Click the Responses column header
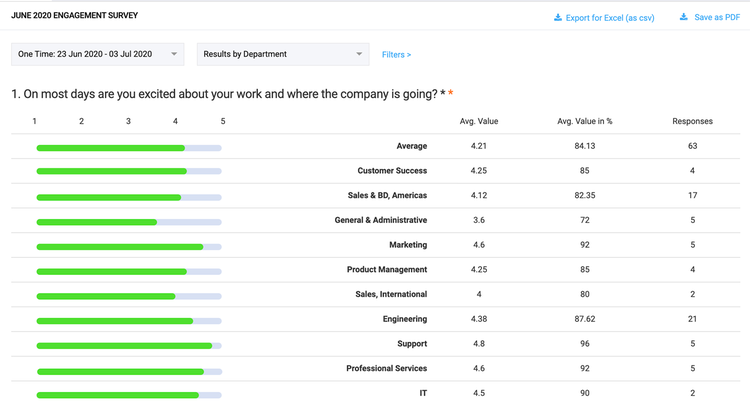Image resolution: width=750 pixels, height=410 pixels. tap(692, 121)
